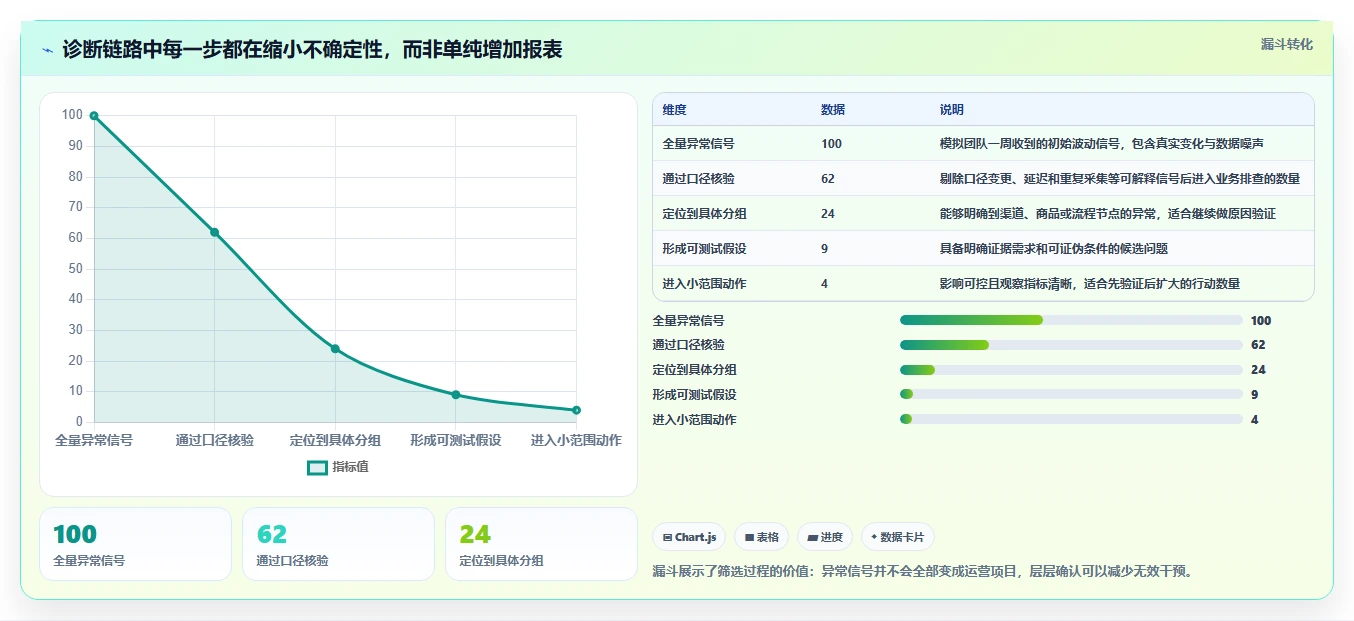Screen dimensions: 1354x621
Task: Click x-axis label 进入小范围动作
Action: (x=576, y=440)
